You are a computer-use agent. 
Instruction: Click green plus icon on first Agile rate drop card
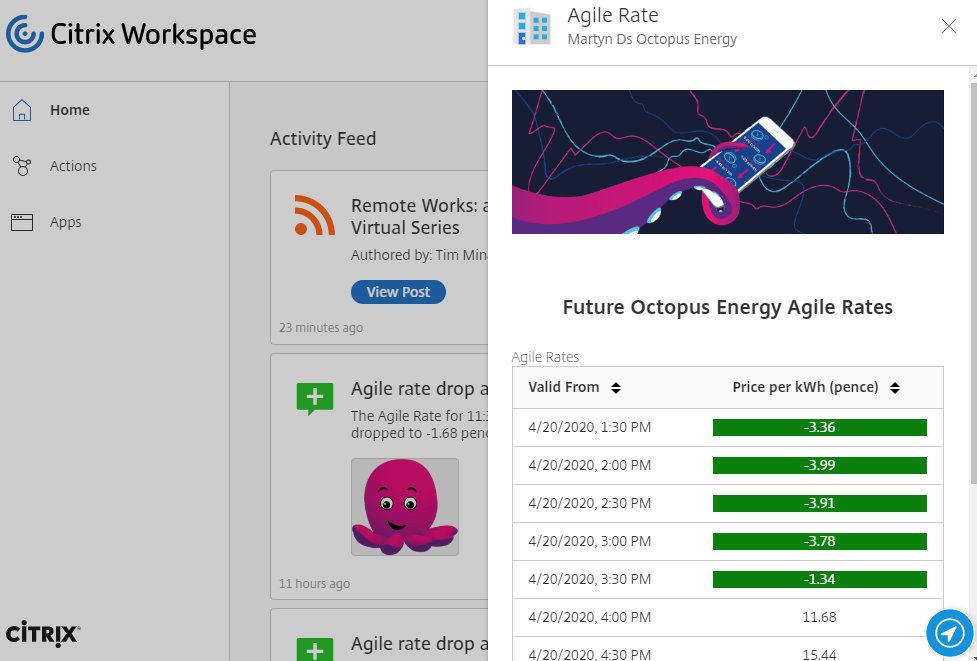[315, 399]
